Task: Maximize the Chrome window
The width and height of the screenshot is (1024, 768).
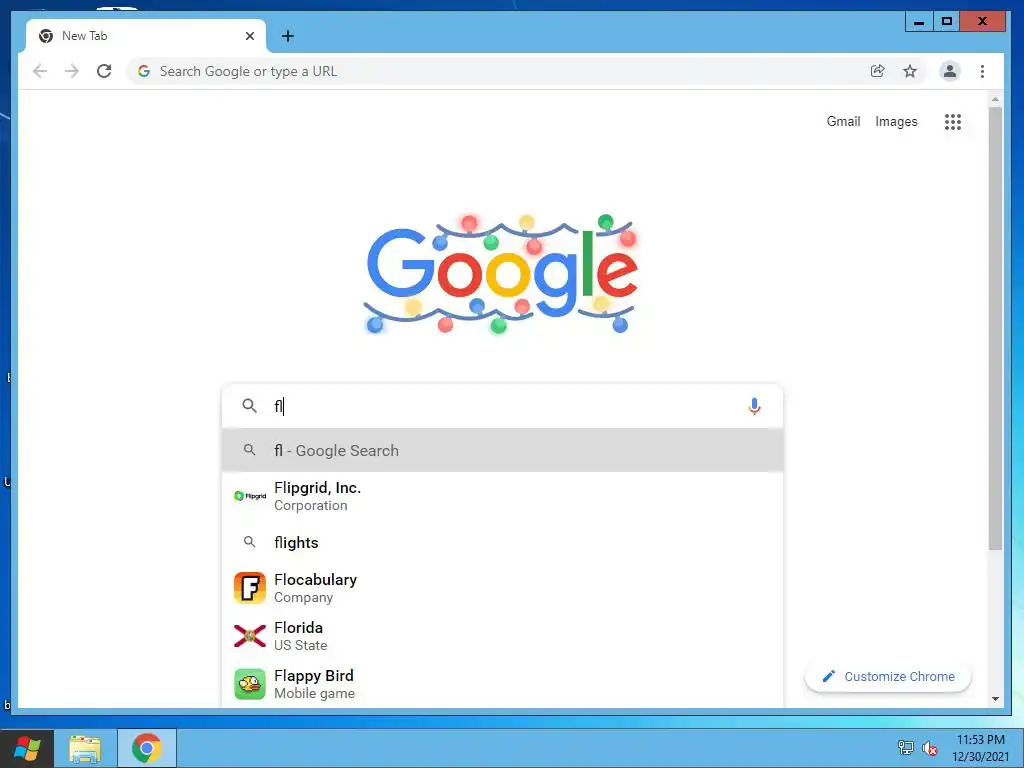Action: coord(946,22)
